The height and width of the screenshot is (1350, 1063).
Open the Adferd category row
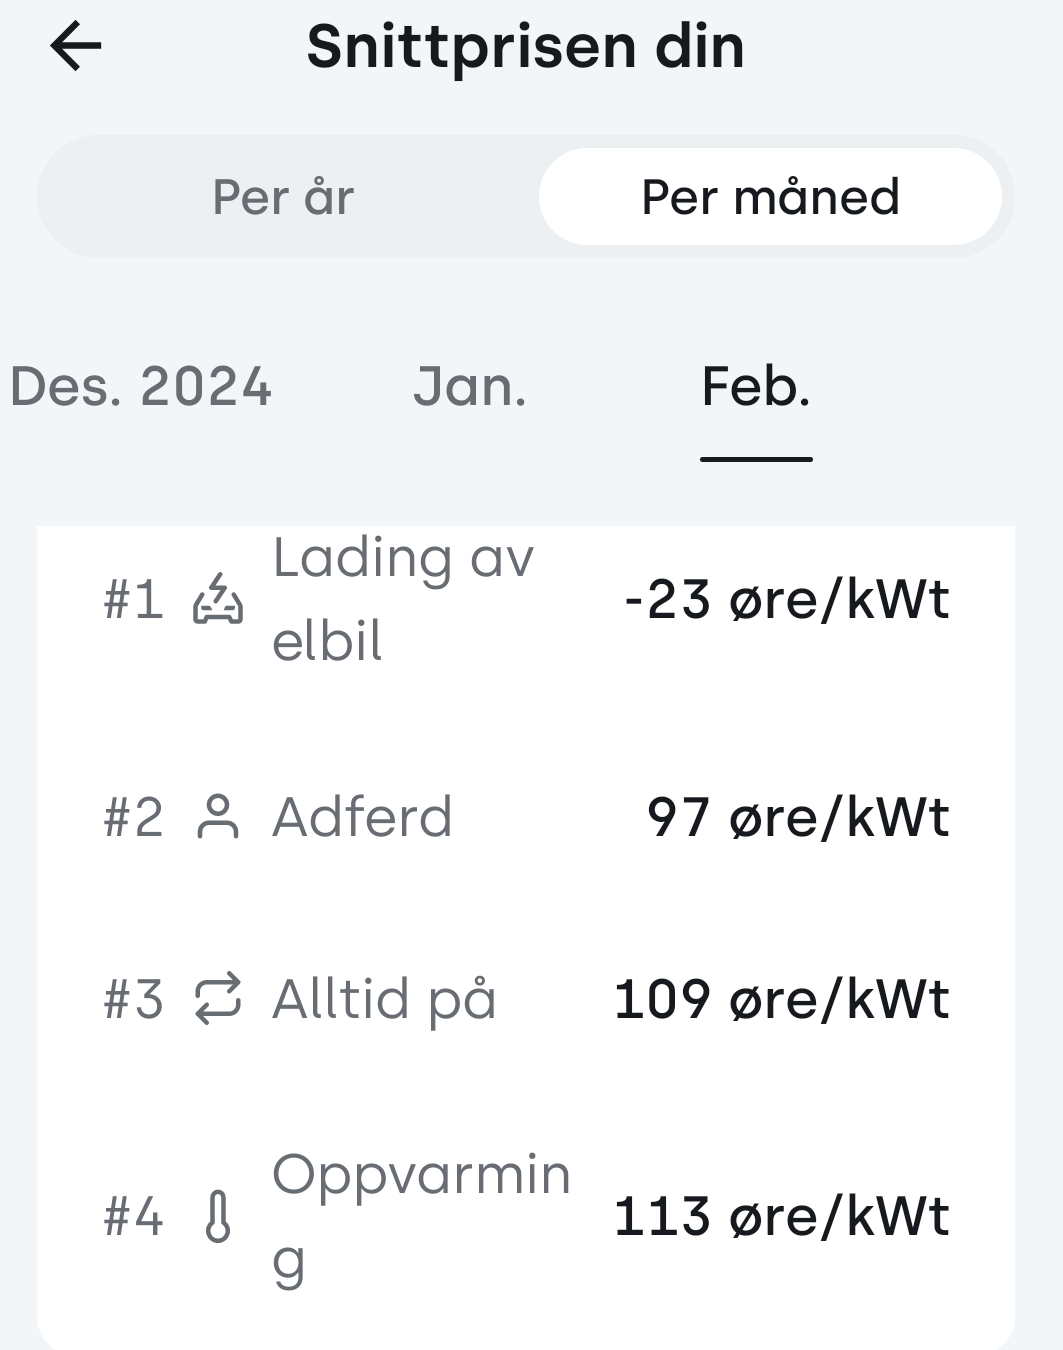(526, 817)
